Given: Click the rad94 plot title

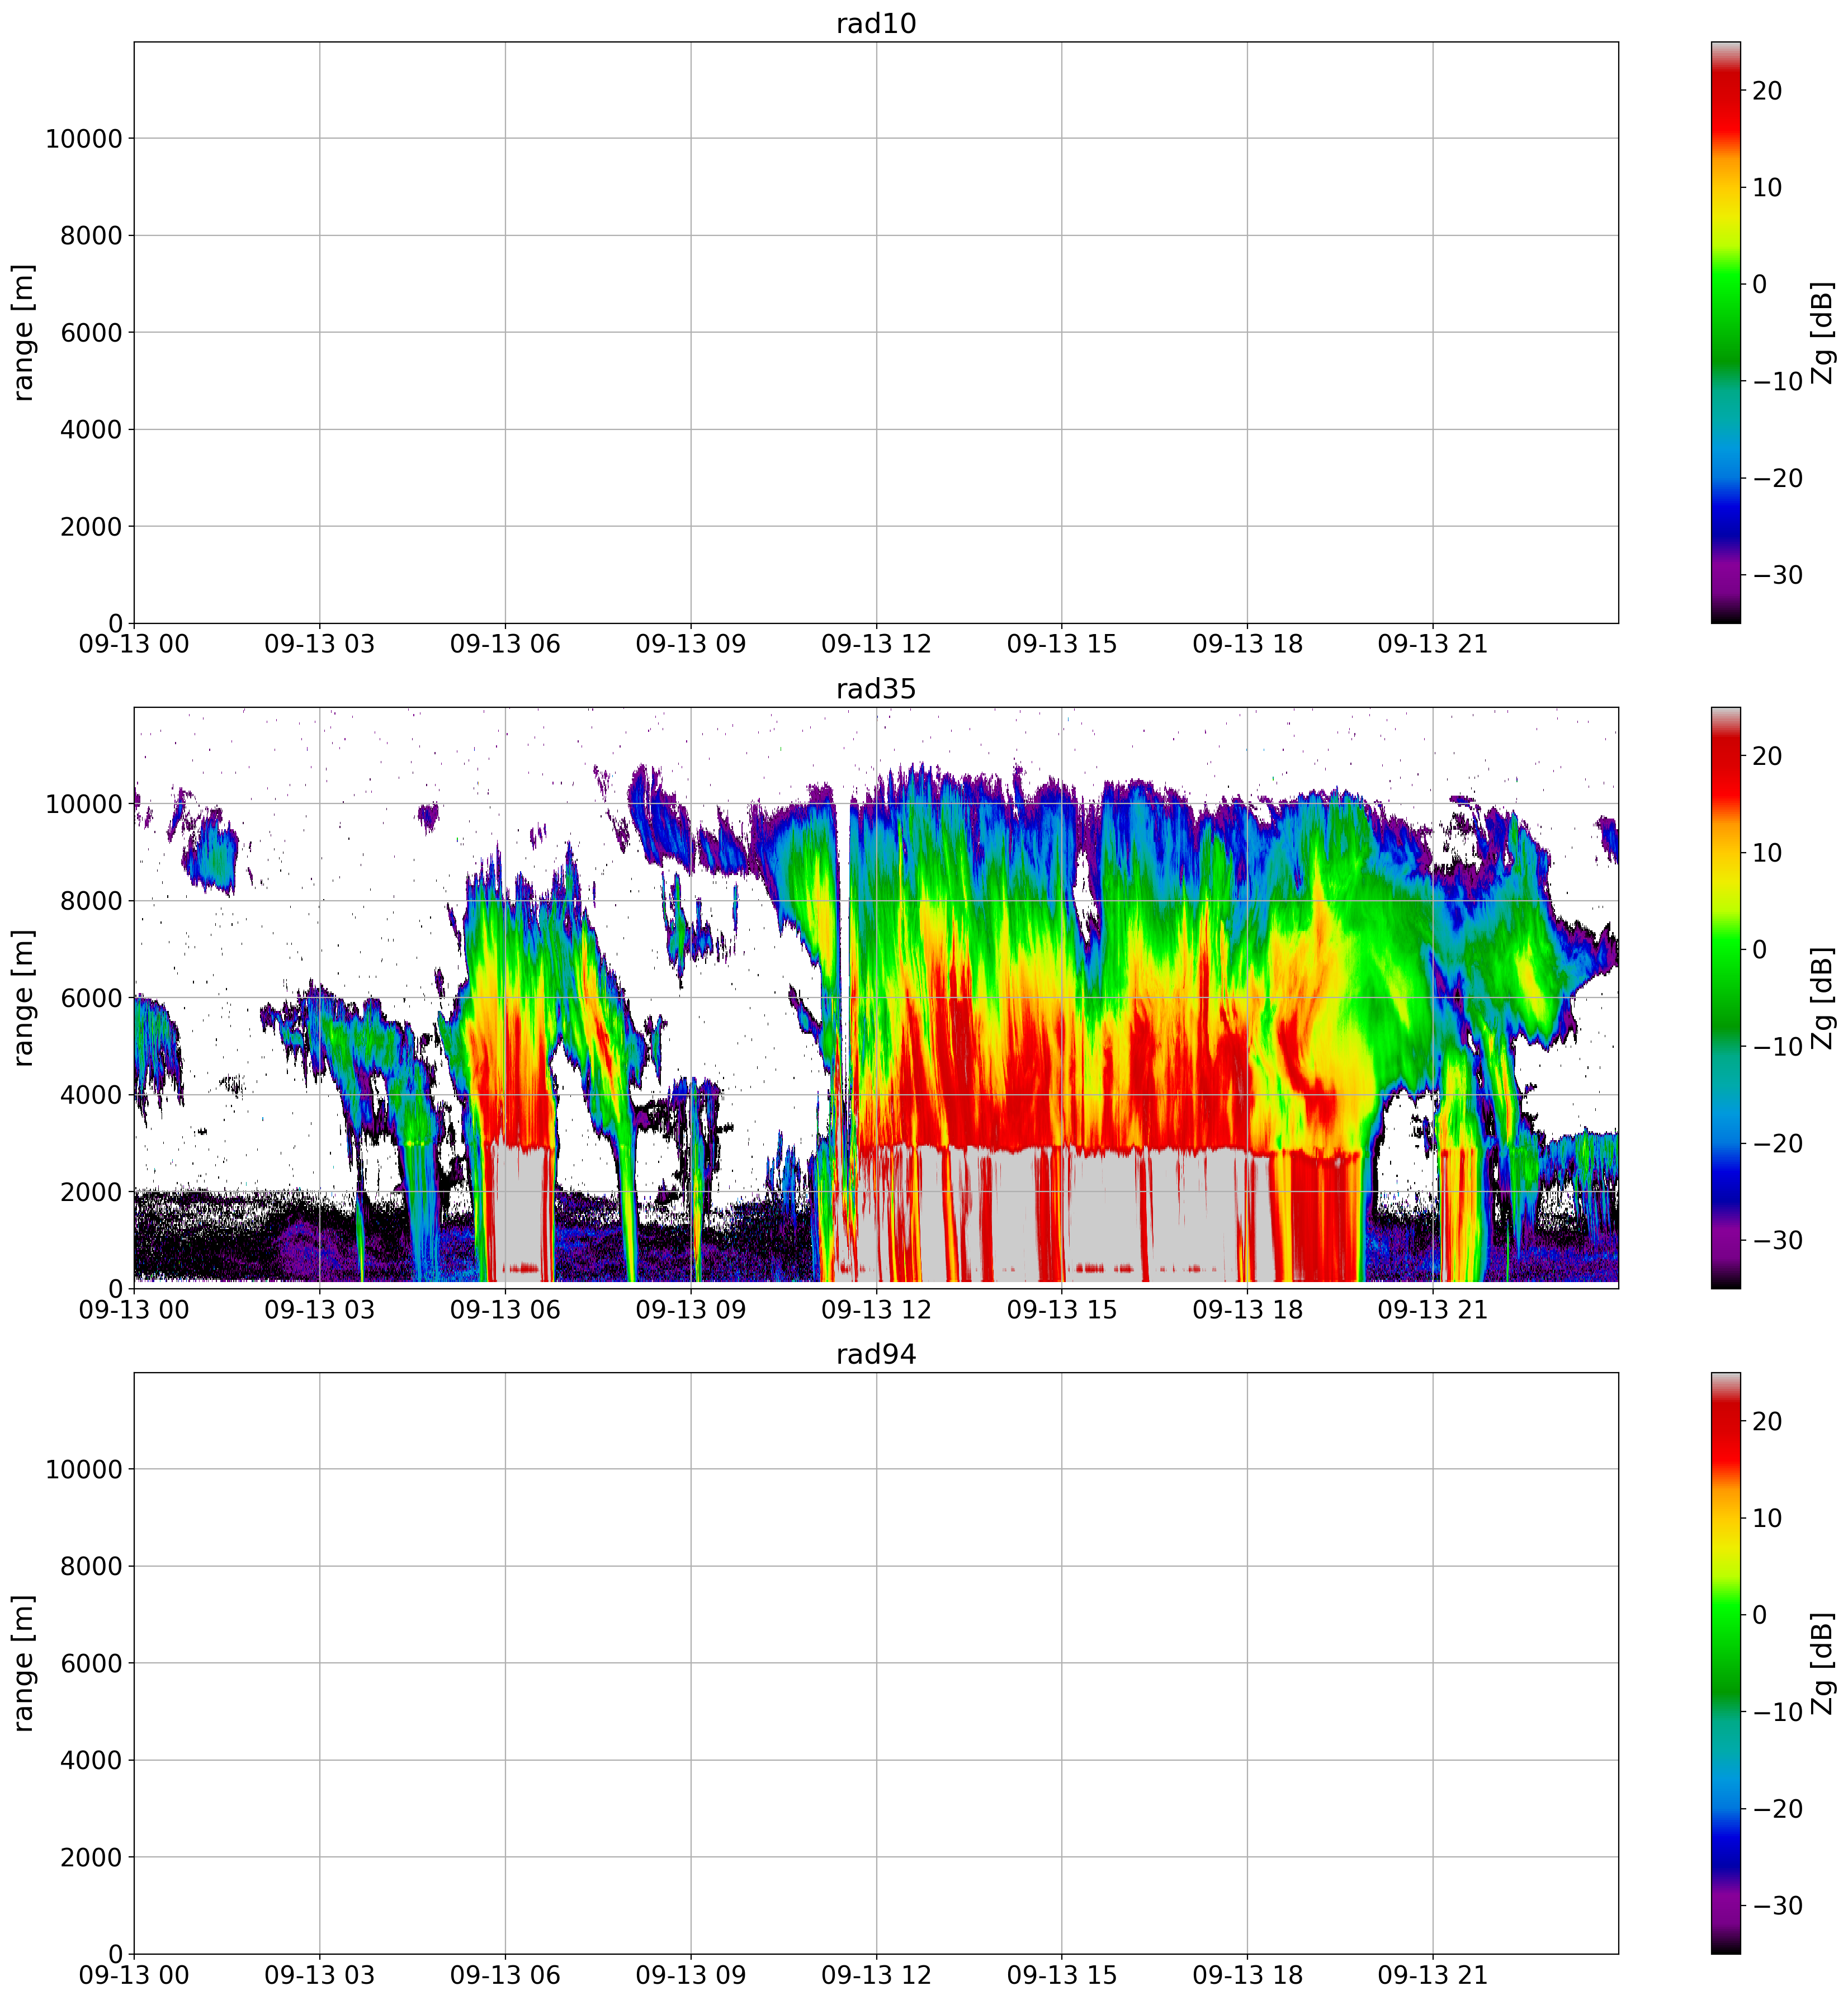Looking at the screenshot, I should (x=876, y=1354).
